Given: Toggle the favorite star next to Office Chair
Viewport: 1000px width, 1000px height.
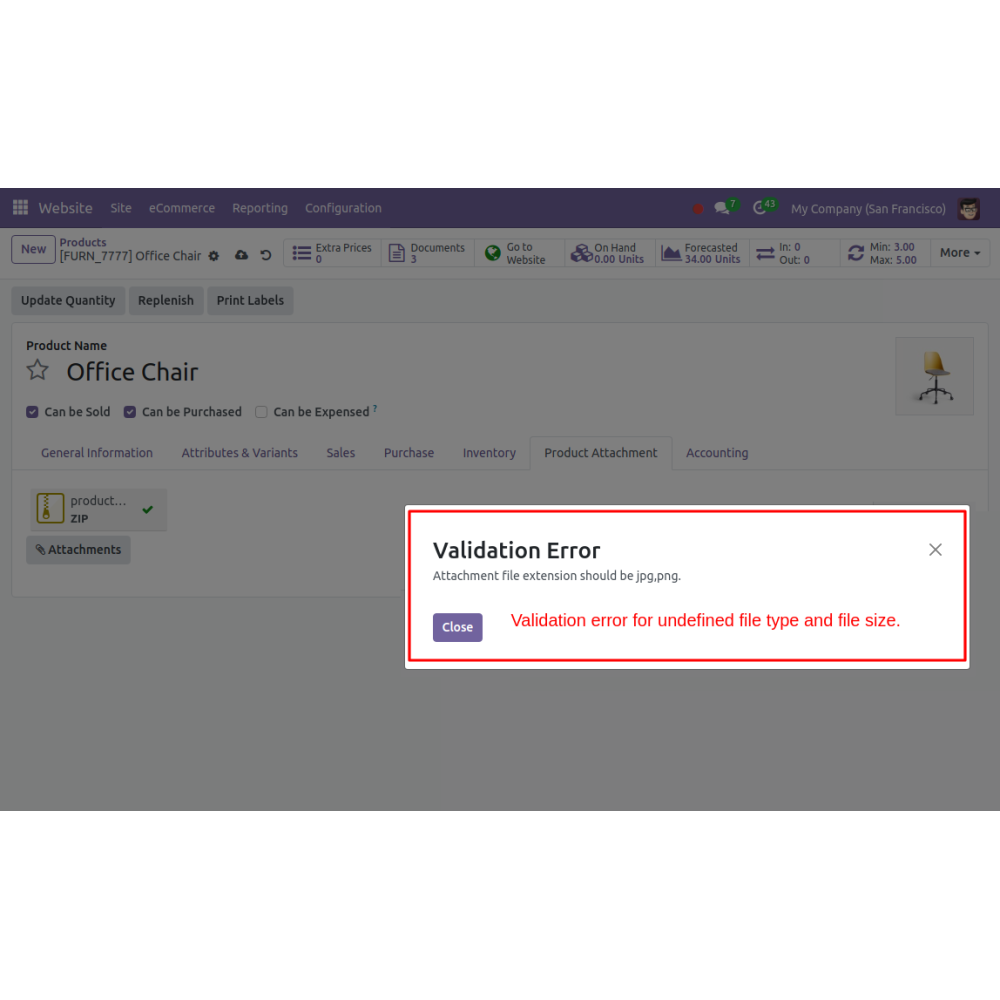Looking at the screenshot, I should click(38, 371).
